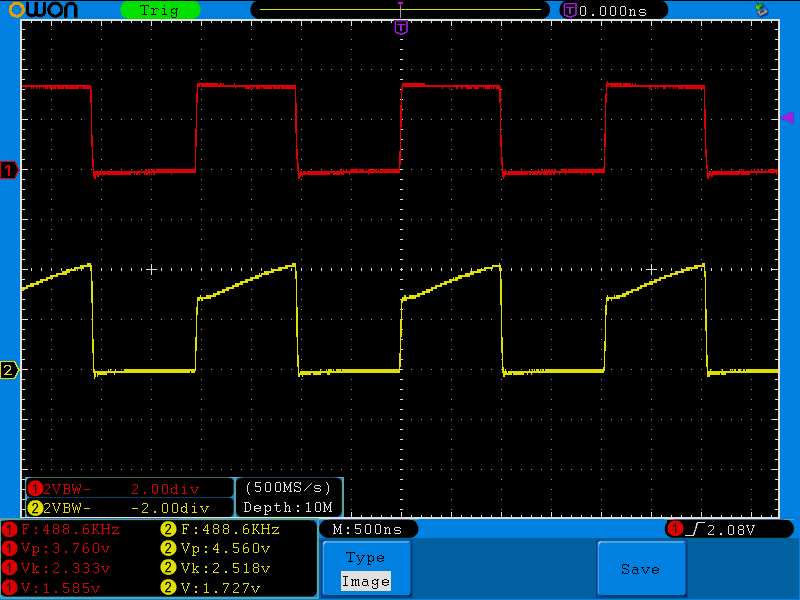Screen dimensions: 800x600
Task: Click the red trigger source channel 1 badge
Action: tap(676, 529)
